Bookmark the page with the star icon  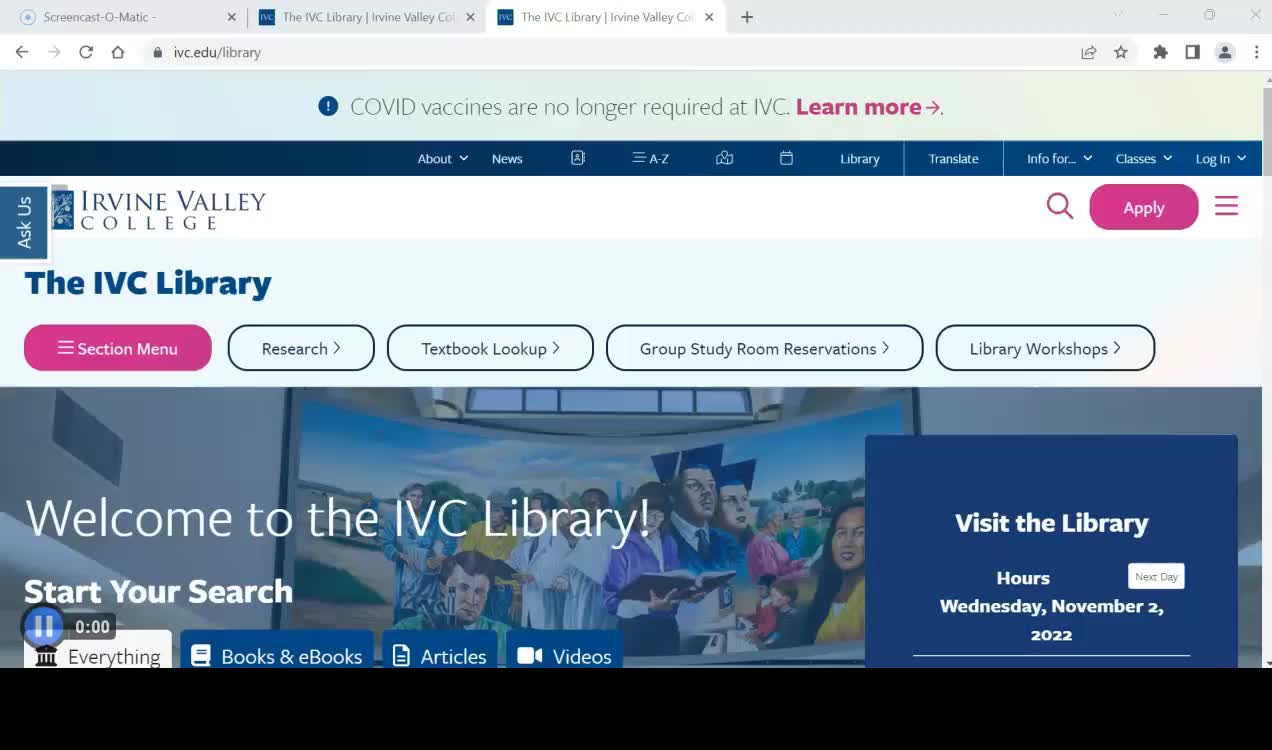pyautogui.click(x=1121, y=52)
